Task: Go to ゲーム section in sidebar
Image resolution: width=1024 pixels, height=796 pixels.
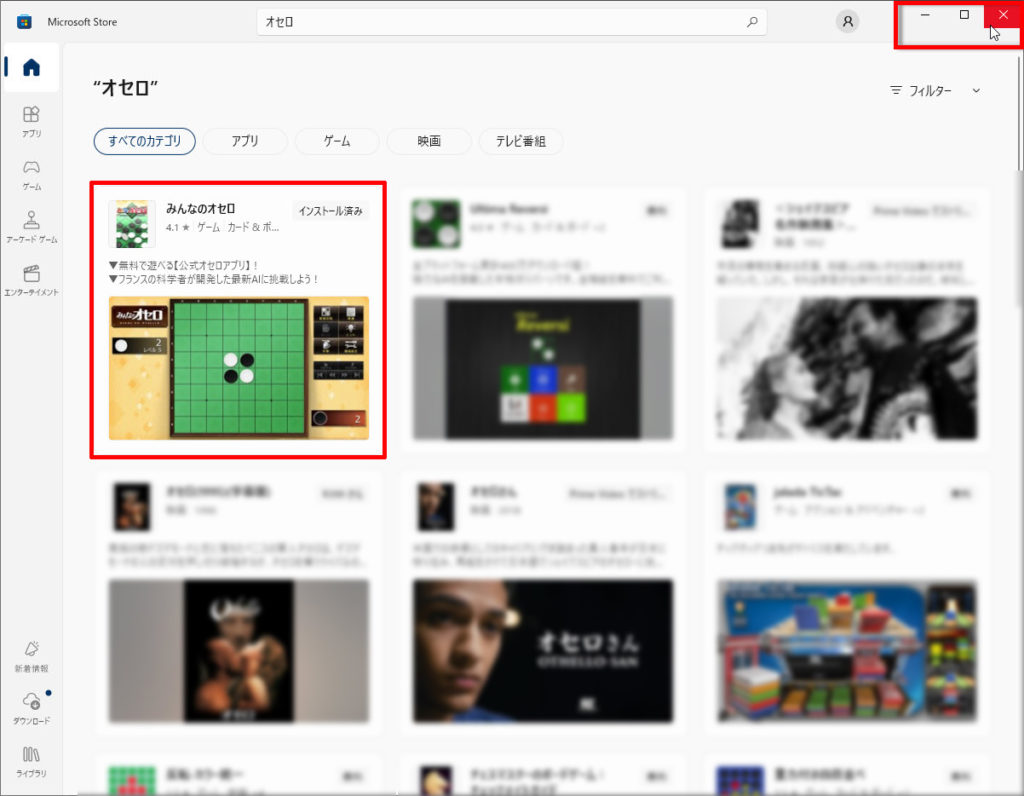Action: [31, 173]
